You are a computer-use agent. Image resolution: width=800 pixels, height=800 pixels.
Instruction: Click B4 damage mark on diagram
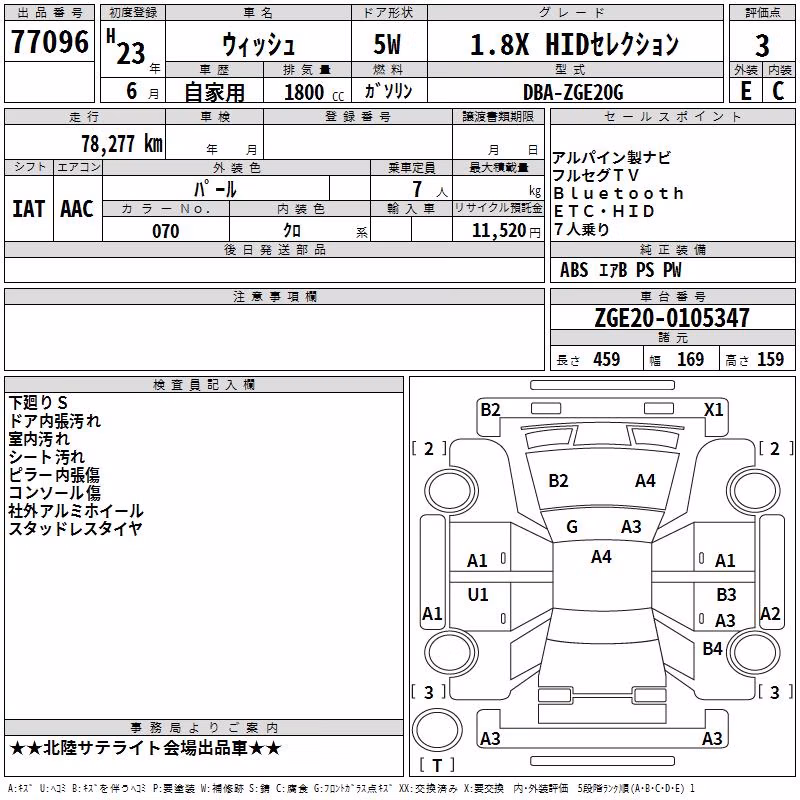pyautogui.click(x=713, y=648)
